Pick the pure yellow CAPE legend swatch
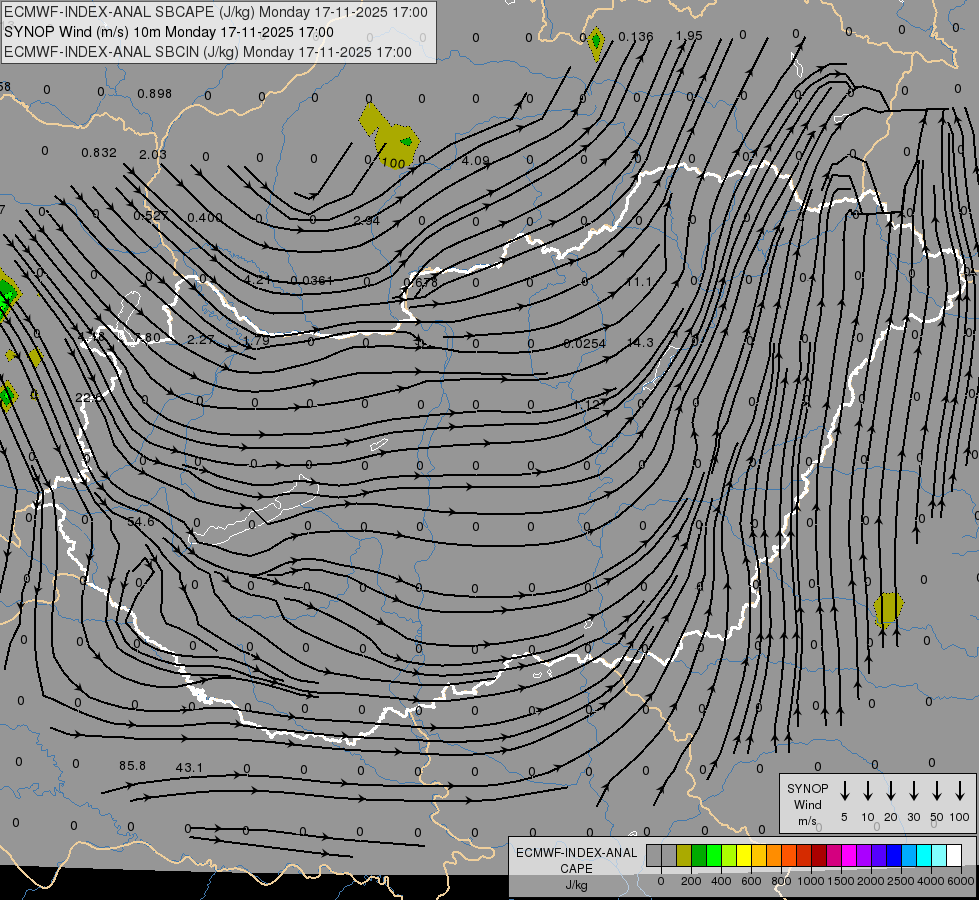 click(744, 855)
